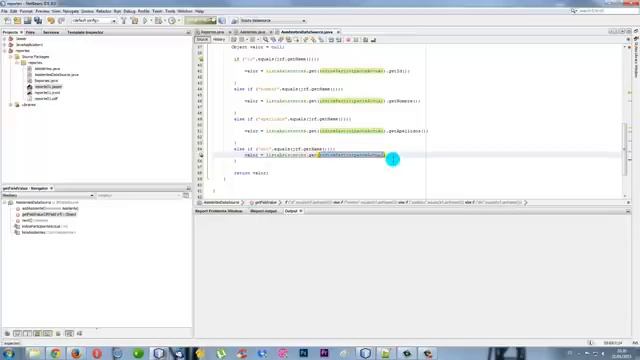Select the reporte01.jasper file
The width and height of the screenshot is (640, 360).
48,87
